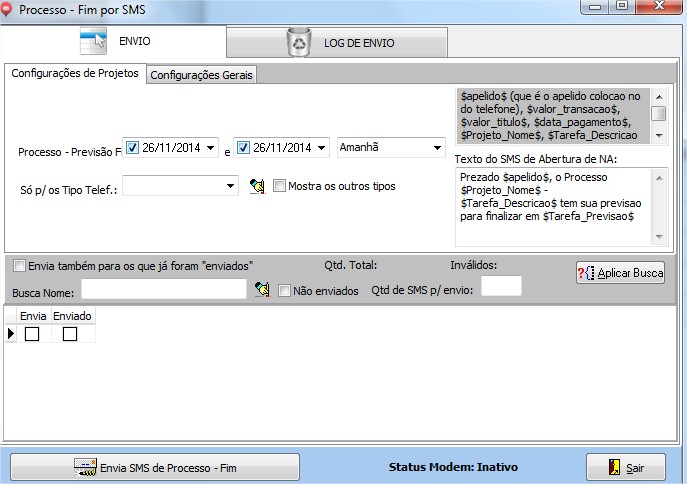Image resolution: width=687 pixels, height=484 pixels.
Task: Click in the Busca Nome text field
Action: [x=164, y=290]
